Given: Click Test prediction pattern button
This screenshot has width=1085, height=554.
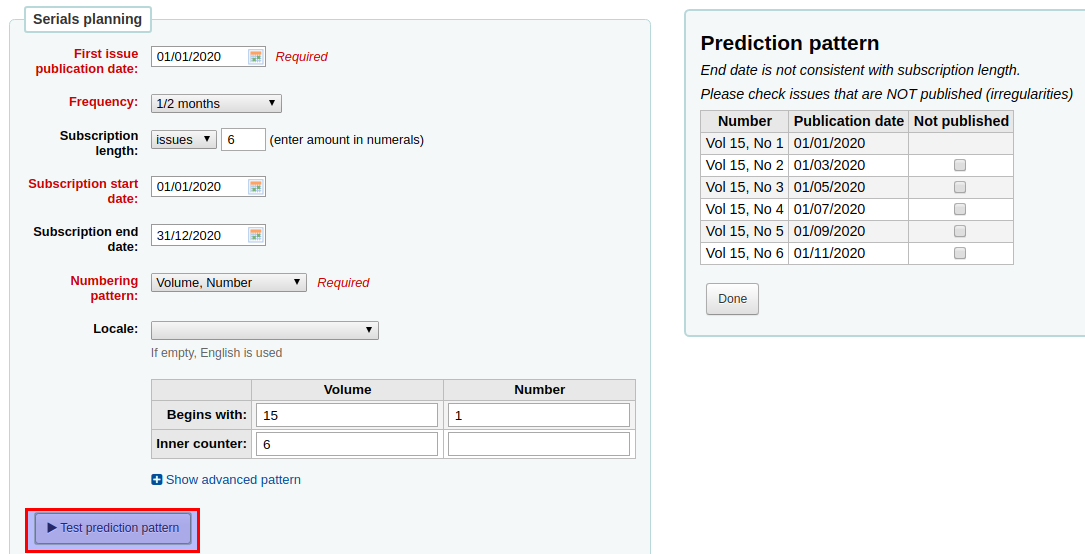Looking at the screenshot, I should 113,528.
